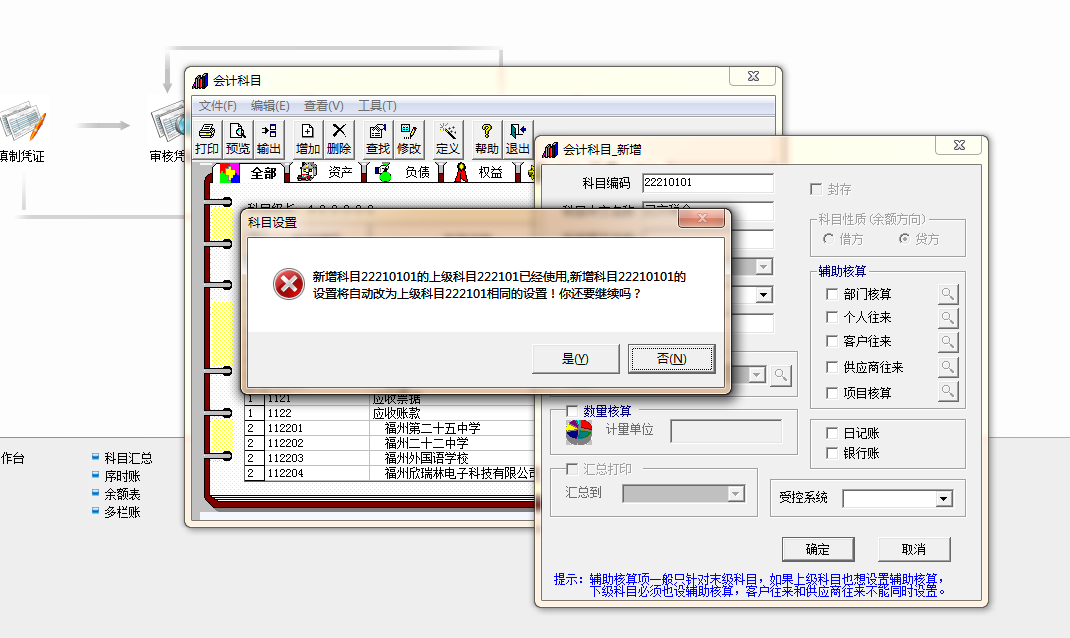
Task: Click the 取消 button
Action: click(914, 549)
